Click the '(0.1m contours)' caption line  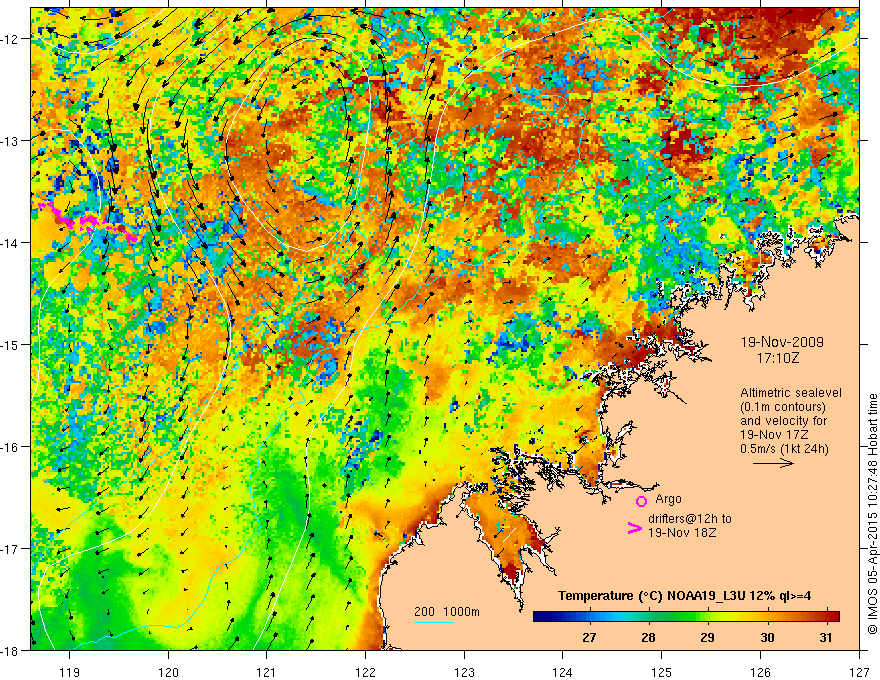tap(783, 407)
